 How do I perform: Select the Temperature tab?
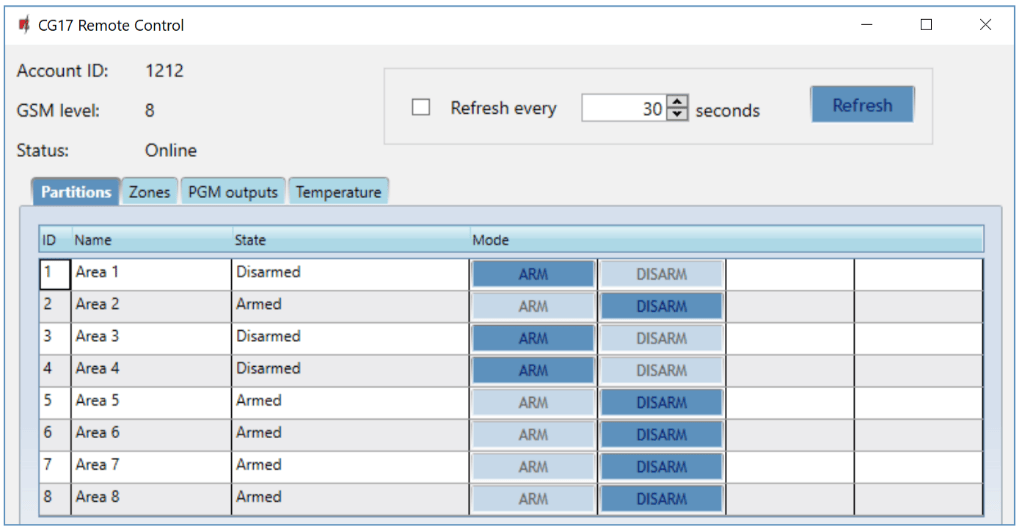[x=338, y=192]
